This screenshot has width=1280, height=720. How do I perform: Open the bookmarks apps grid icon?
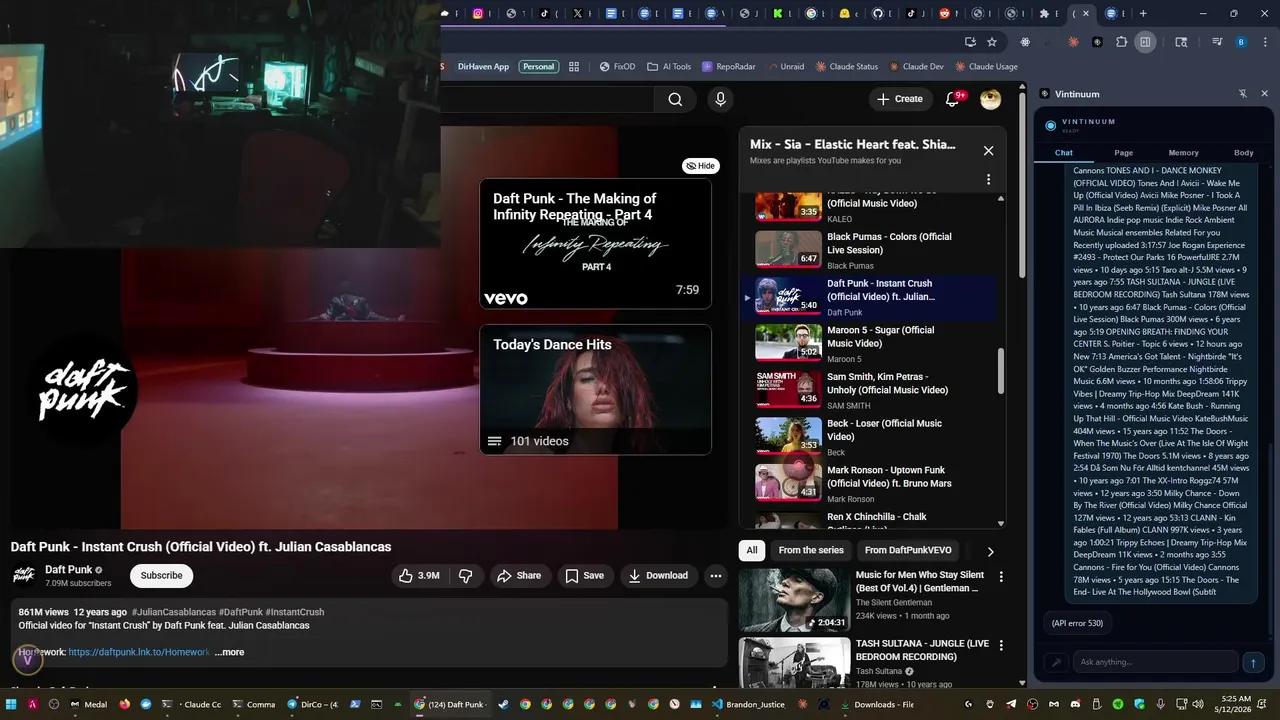(574, 67)
